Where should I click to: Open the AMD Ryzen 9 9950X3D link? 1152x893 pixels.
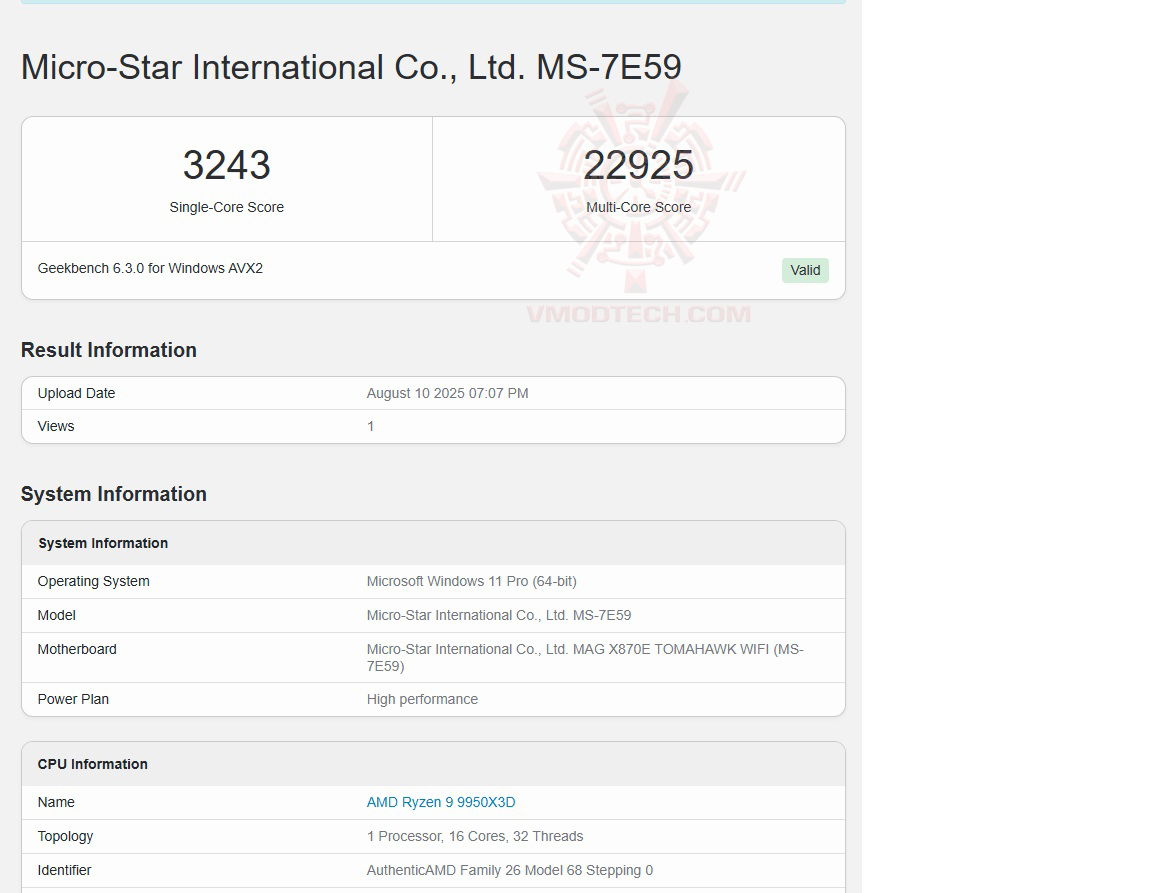pyautogui.click(x=441, y=802)
